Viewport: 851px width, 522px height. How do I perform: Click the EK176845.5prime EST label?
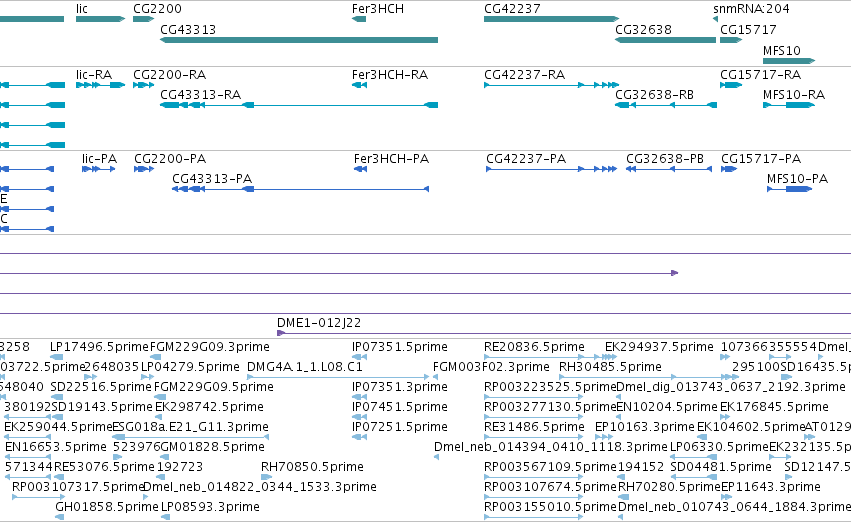[x=774, y=406]
